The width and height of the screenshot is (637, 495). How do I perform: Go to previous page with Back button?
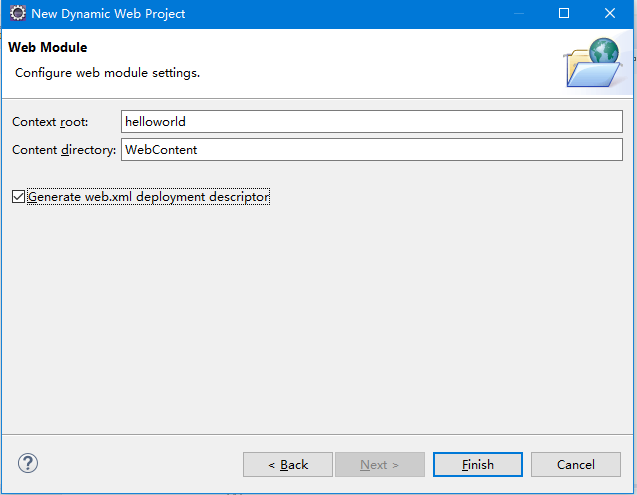[288, 465]
